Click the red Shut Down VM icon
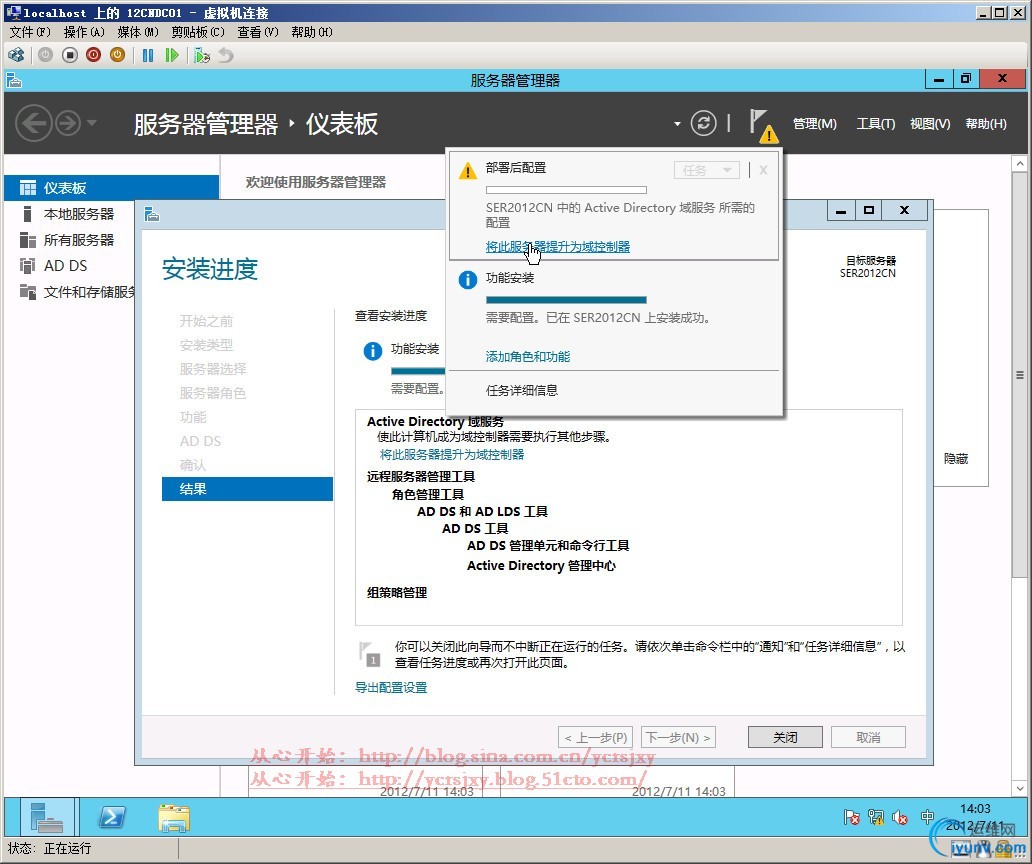 point(93,55)
